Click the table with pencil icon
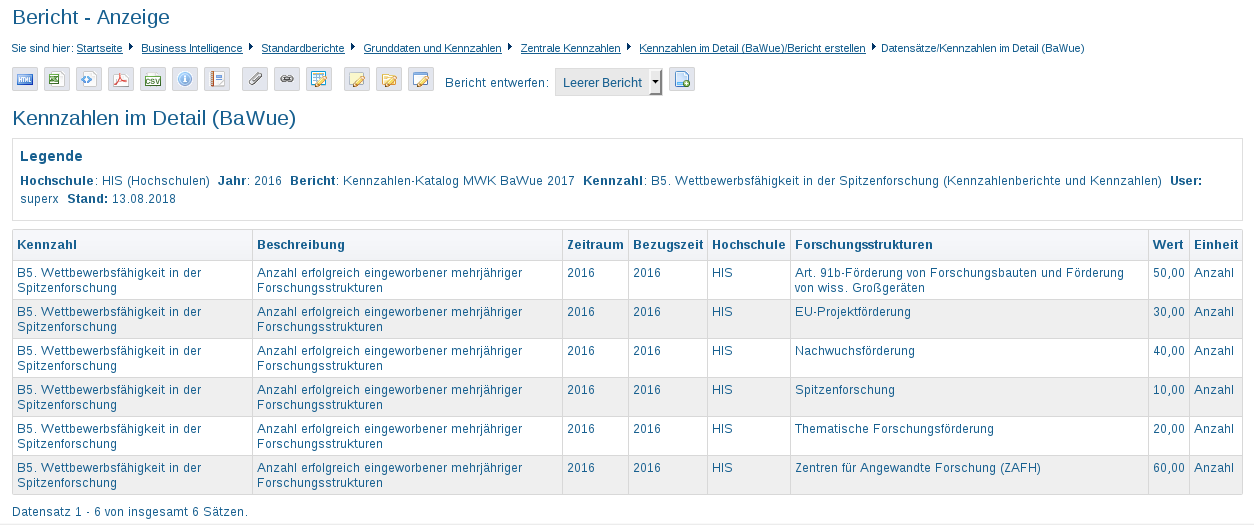Viewport: 1254px width, 525px height. pyautogui.click(x=319, y=80)
